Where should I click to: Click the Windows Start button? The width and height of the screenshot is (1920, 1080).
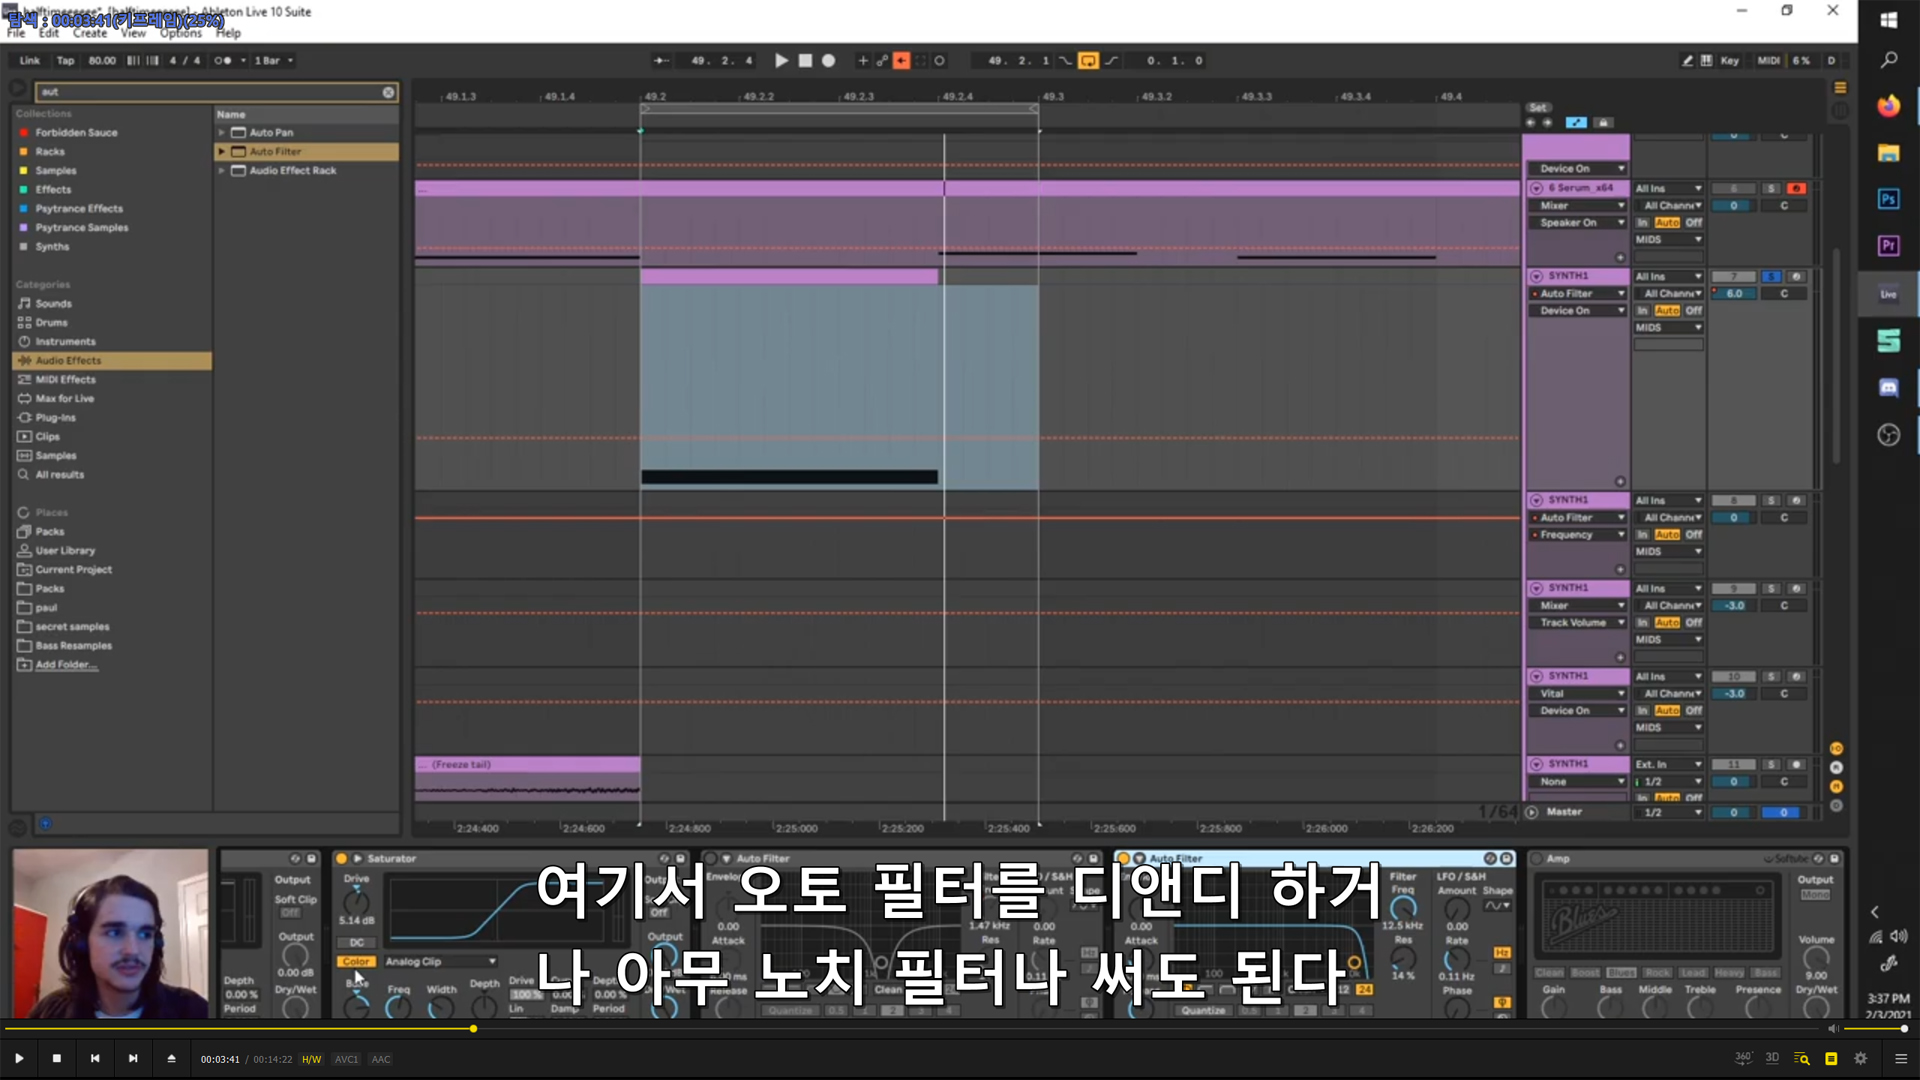1888,20
